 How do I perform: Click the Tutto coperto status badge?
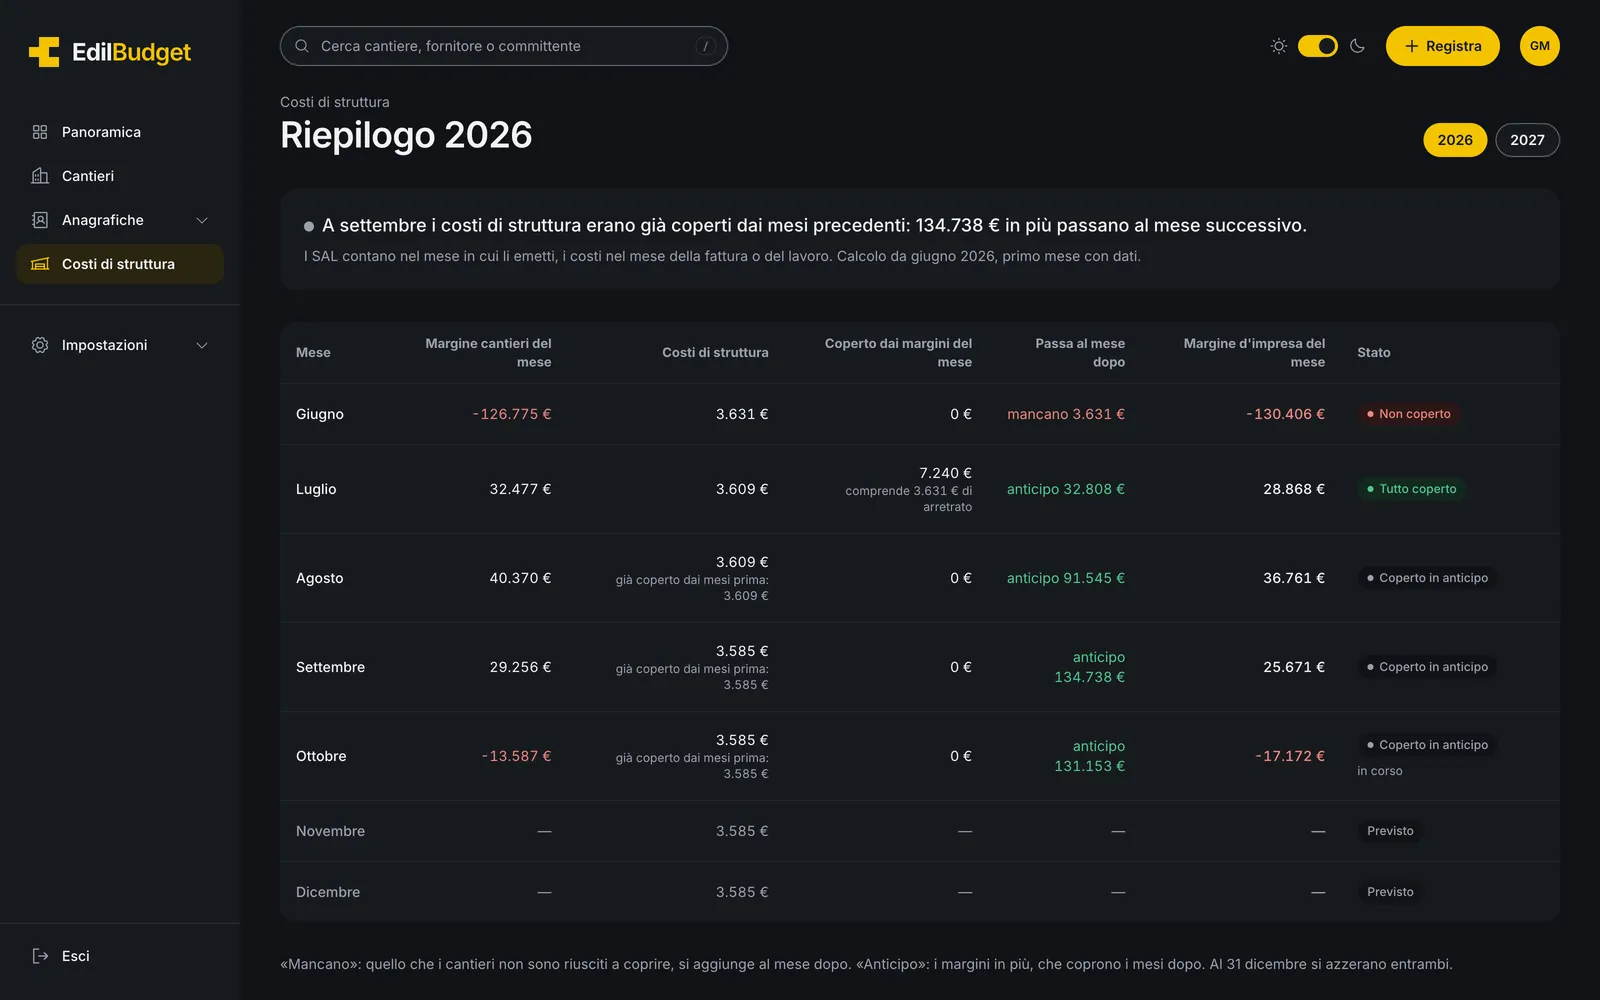click(1411, 489)
